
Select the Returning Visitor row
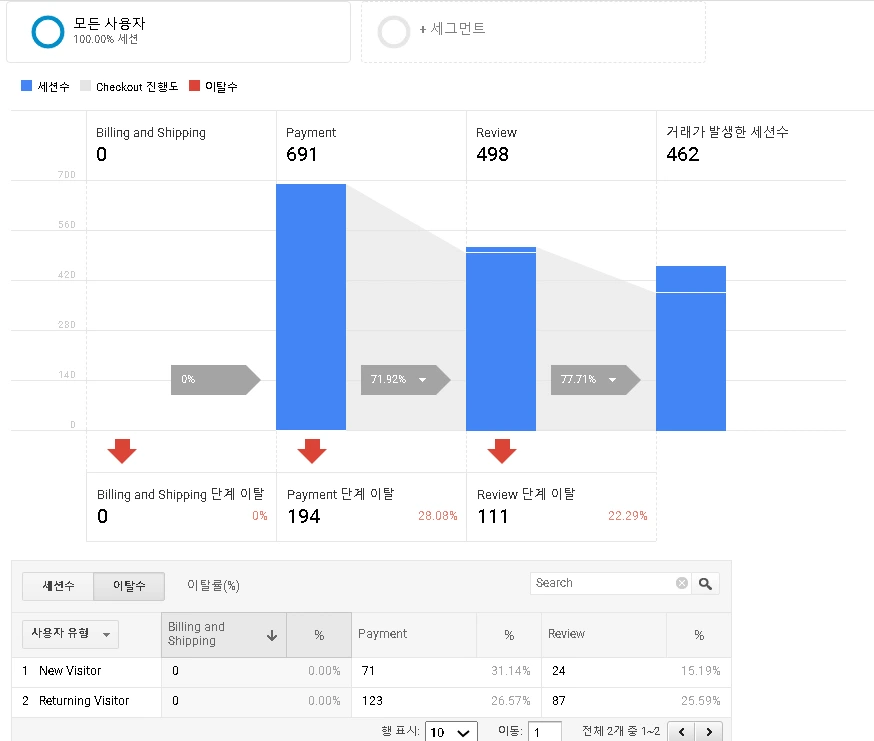(371, 701)
